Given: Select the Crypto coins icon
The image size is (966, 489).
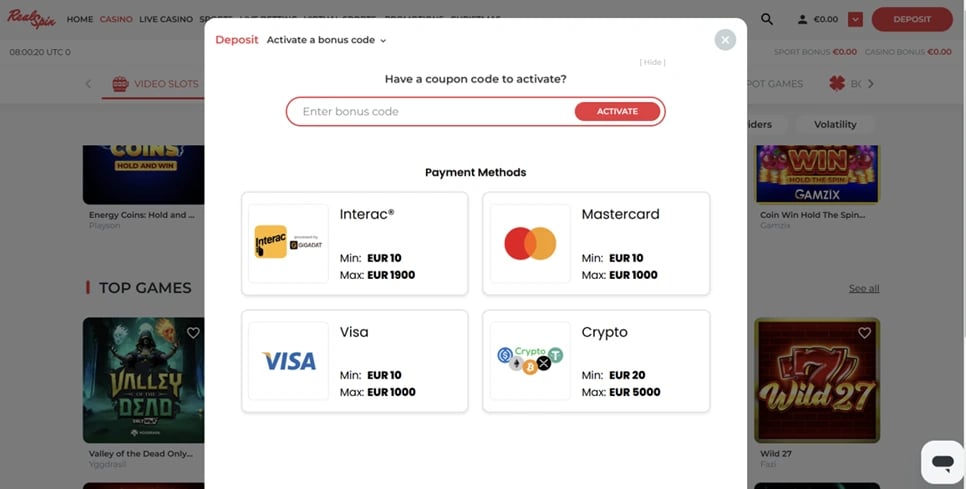Looking at the screenshot, I should click(x=530, y=360).
